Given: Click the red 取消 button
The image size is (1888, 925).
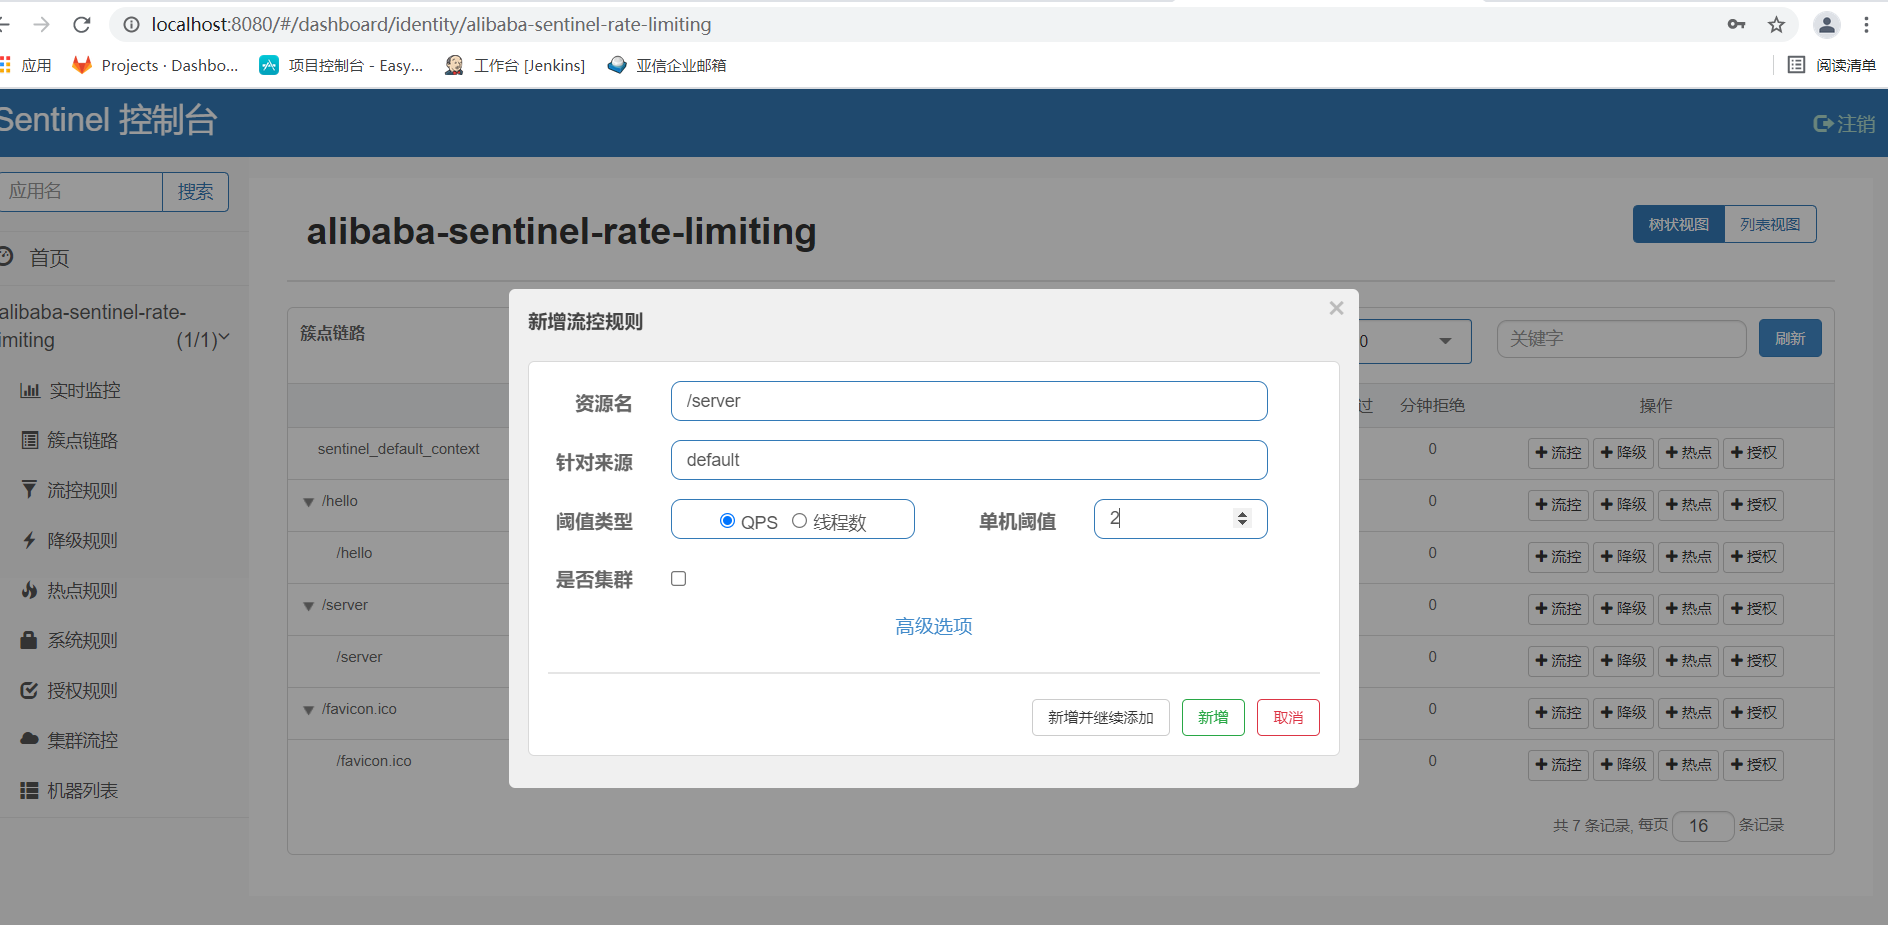Looking at the screenshot, I should click(x=1288, y=717).
